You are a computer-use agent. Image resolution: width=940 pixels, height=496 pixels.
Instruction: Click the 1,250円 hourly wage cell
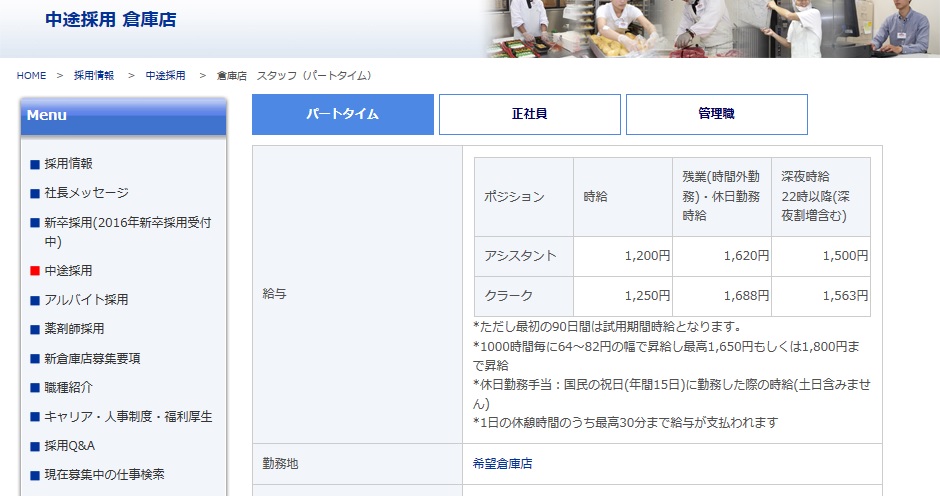[623, 296]
